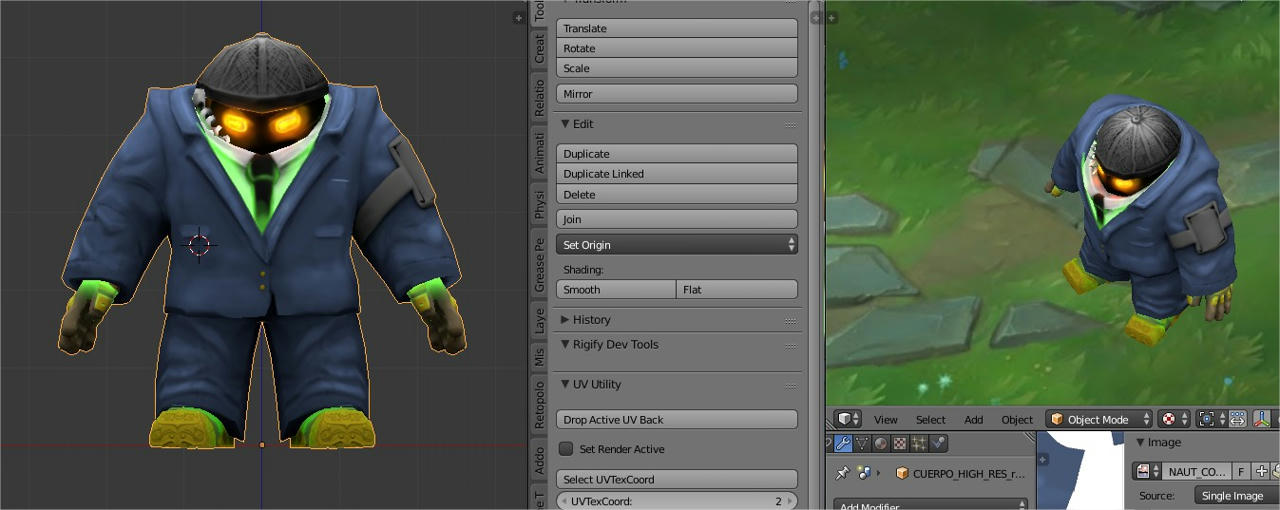Click the Duplicate button

point(677,154)
